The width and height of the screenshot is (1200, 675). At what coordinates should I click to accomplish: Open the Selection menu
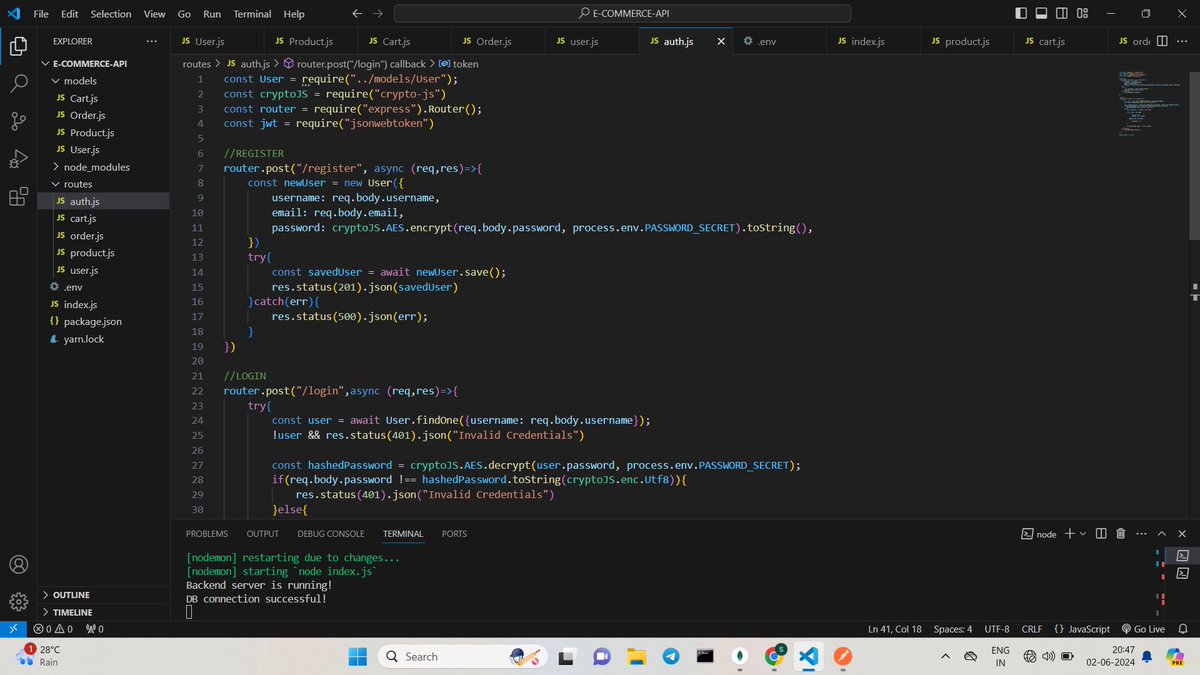coord(111,14)
